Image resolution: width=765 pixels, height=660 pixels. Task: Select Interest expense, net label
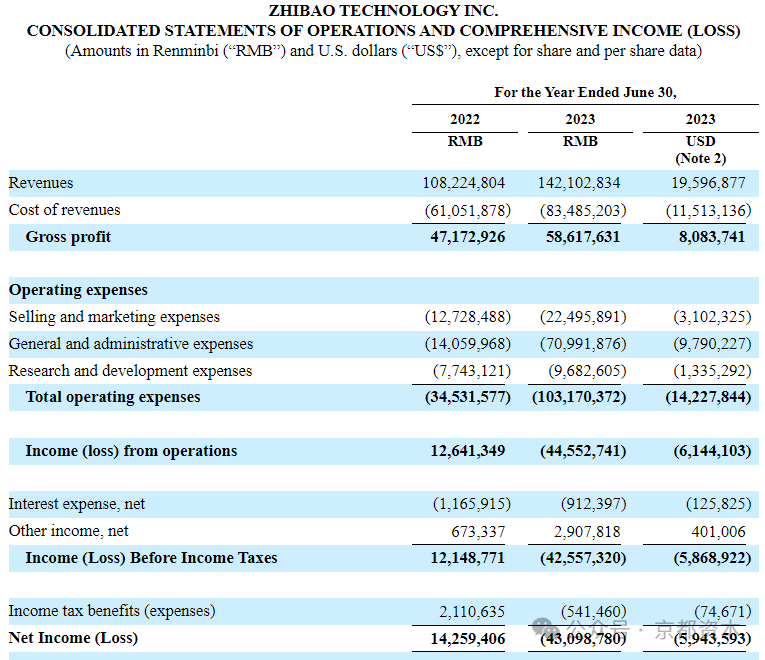(77, 504)
